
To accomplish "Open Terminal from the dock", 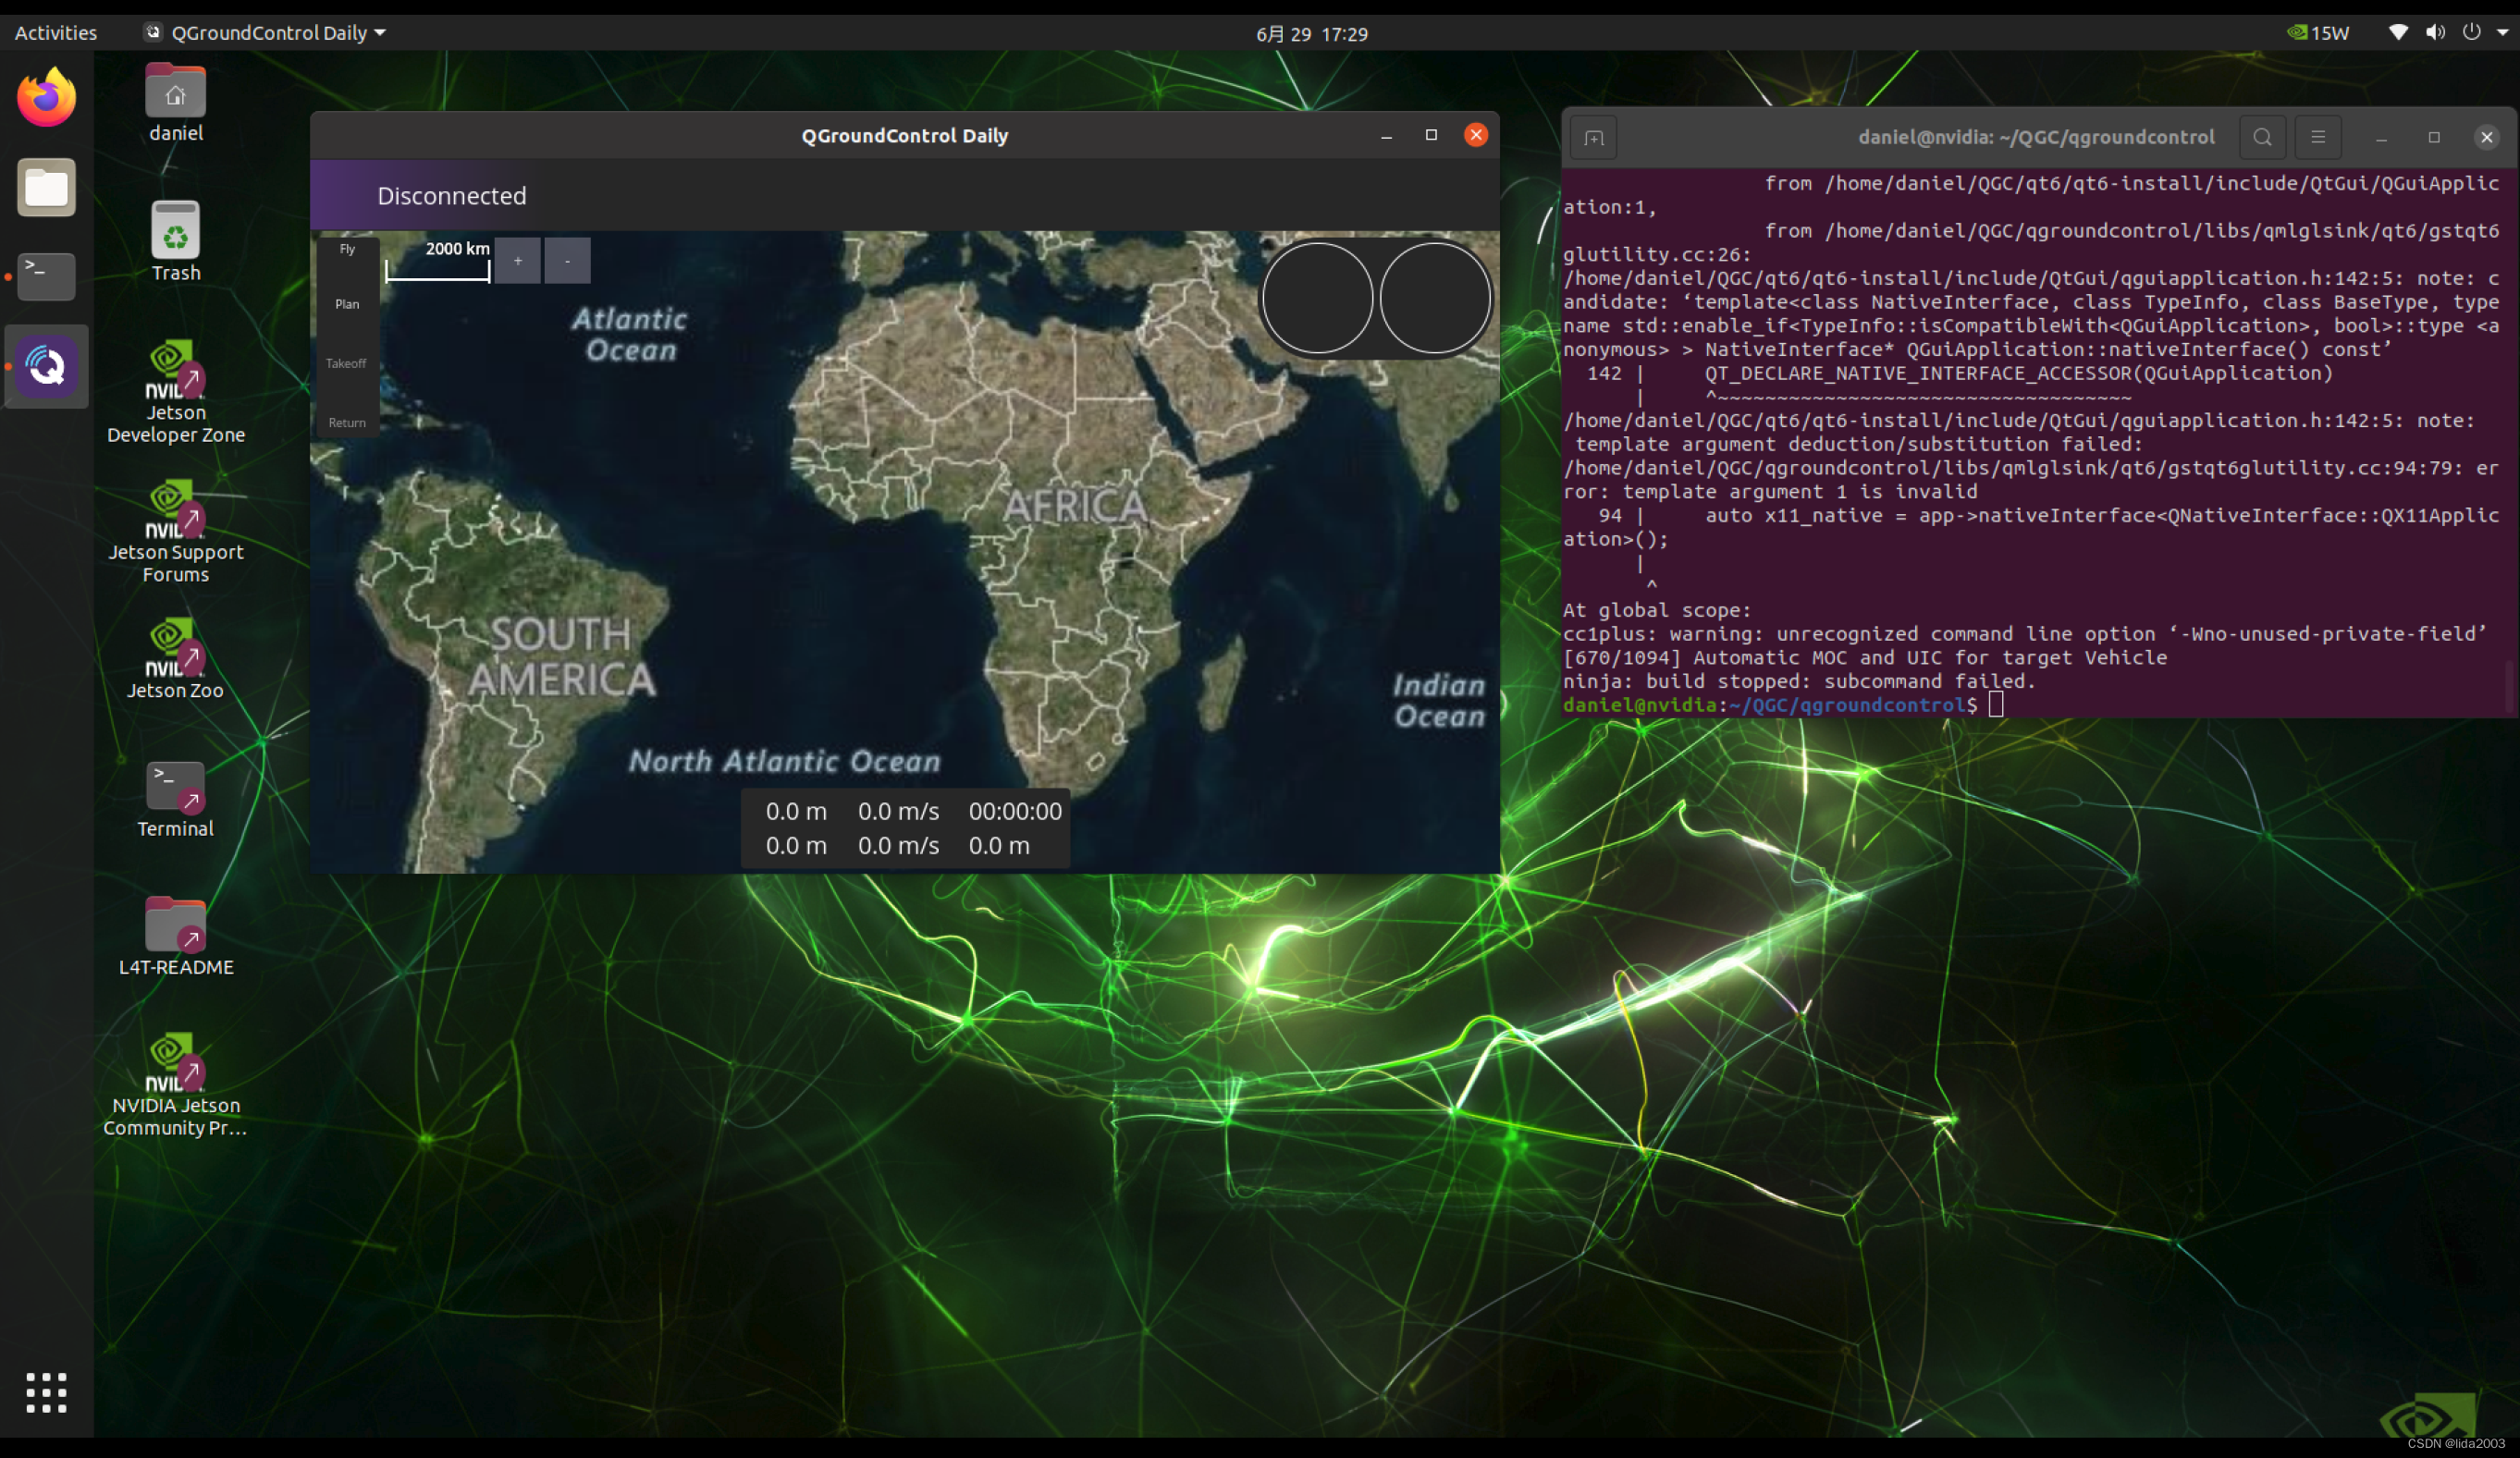I will [46, 276].
